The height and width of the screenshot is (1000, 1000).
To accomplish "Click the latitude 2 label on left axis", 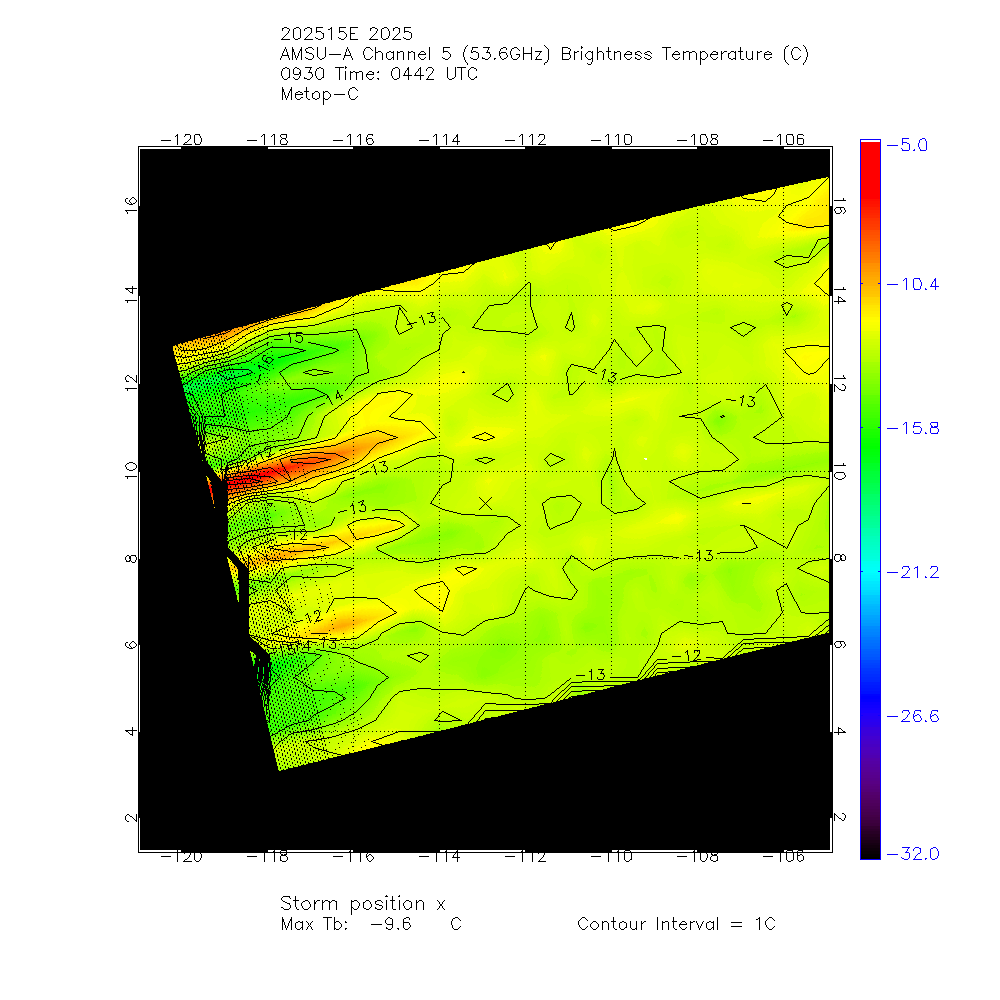I will coord(131,818).
